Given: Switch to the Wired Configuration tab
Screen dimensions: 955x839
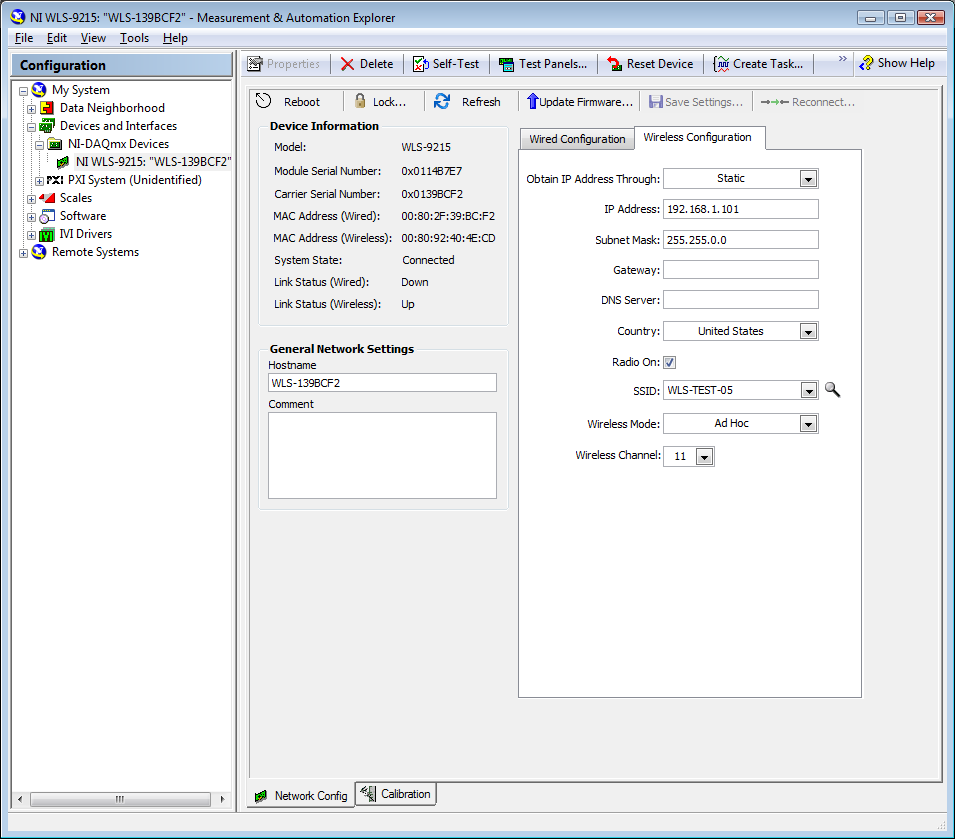Looking at the screenshot, I should click(x=577, y=139).
